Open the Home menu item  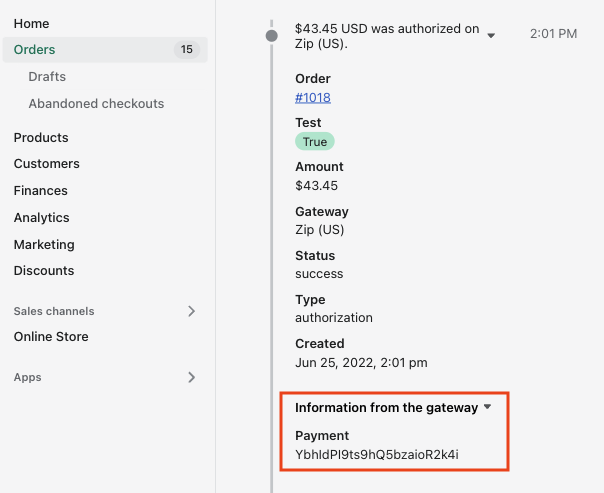pos(31,23)
